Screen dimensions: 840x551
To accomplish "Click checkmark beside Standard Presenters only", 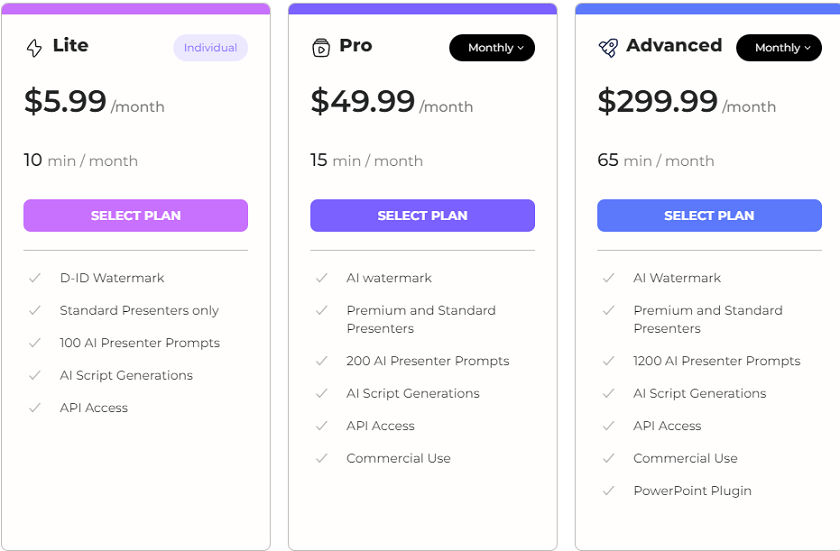I will click(x=35, y=311).
